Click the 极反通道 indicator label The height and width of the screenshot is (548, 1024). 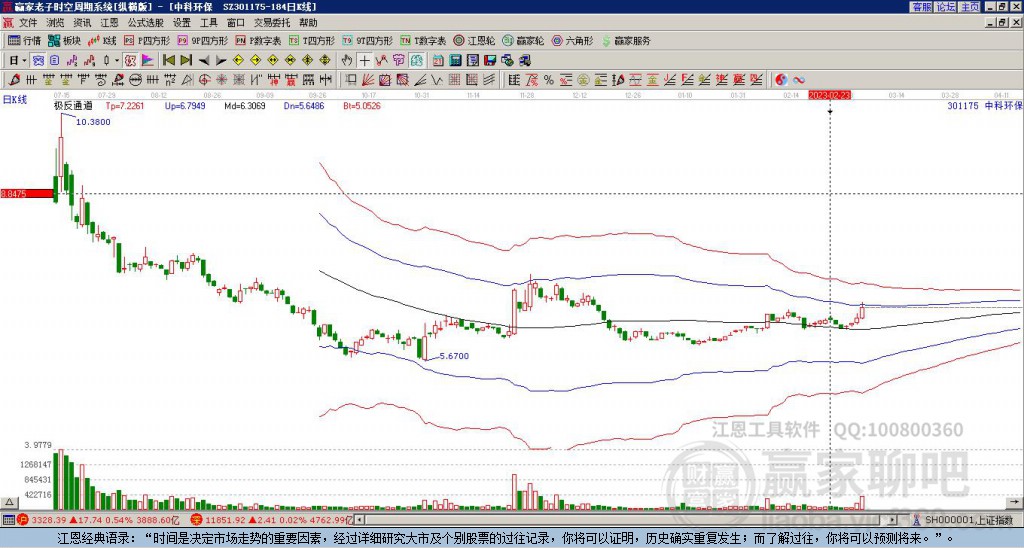pos(73,106)
